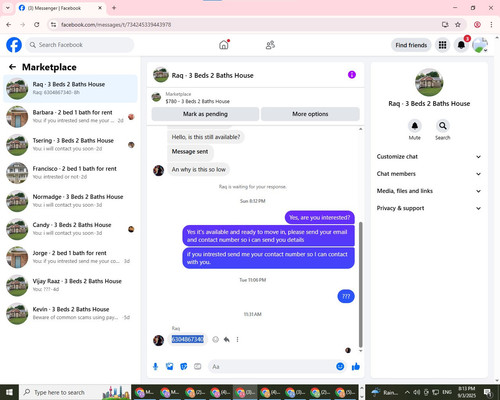
Task: Open the account profile picture menu
Action: 480,45
